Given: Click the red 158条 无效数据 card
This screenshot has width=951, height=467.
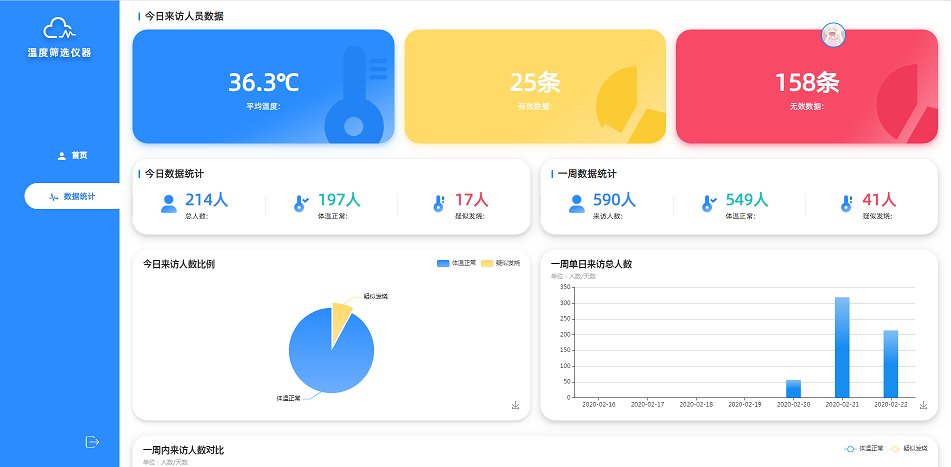Looking at the screenshot, I should (x=806, y=87).
